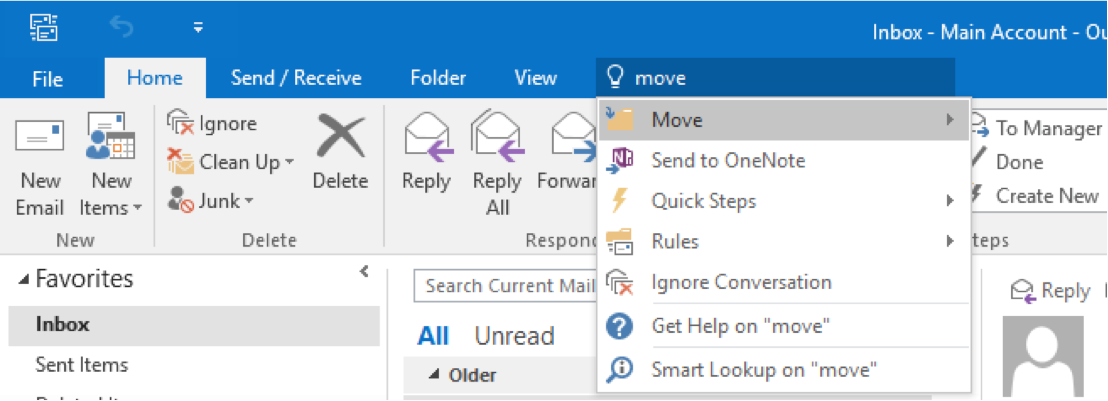This screenshot has height=401, width=1108.
Task: Click the lightbulb Tell Me icon
Action: coord(615,78)
